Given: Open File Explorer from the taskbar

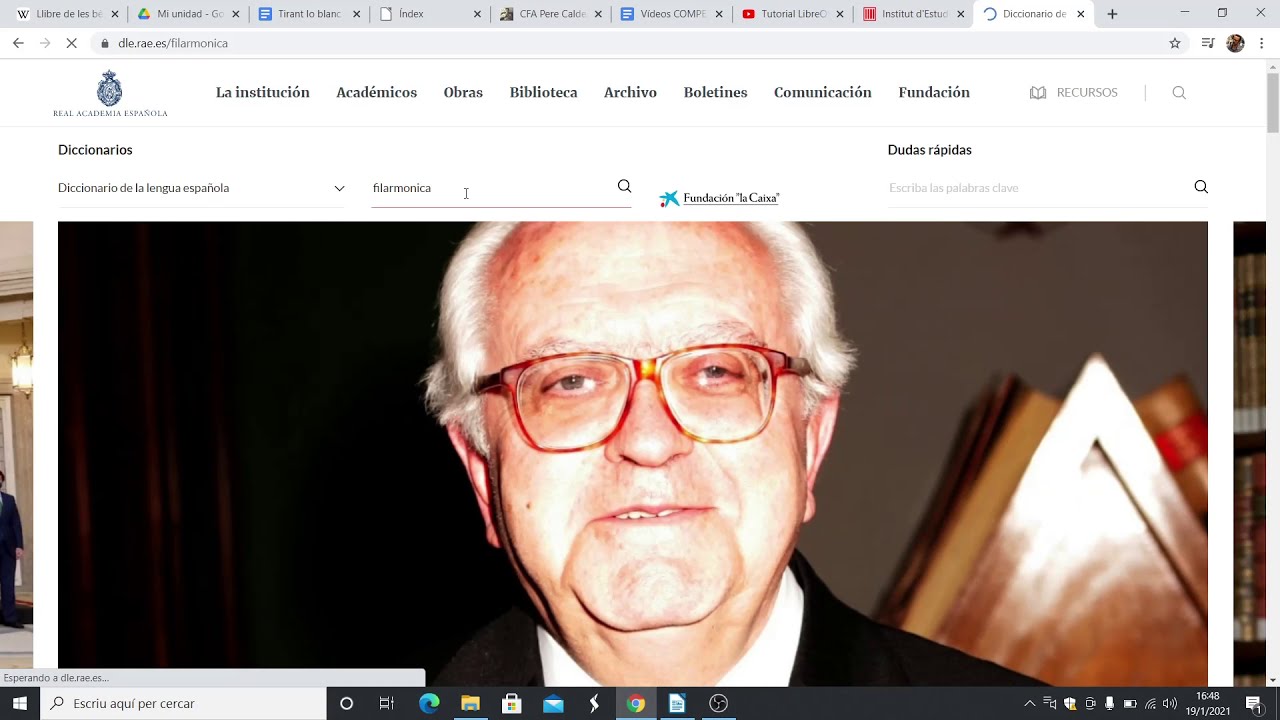Looking at the screenshot, I should point(470,703).
